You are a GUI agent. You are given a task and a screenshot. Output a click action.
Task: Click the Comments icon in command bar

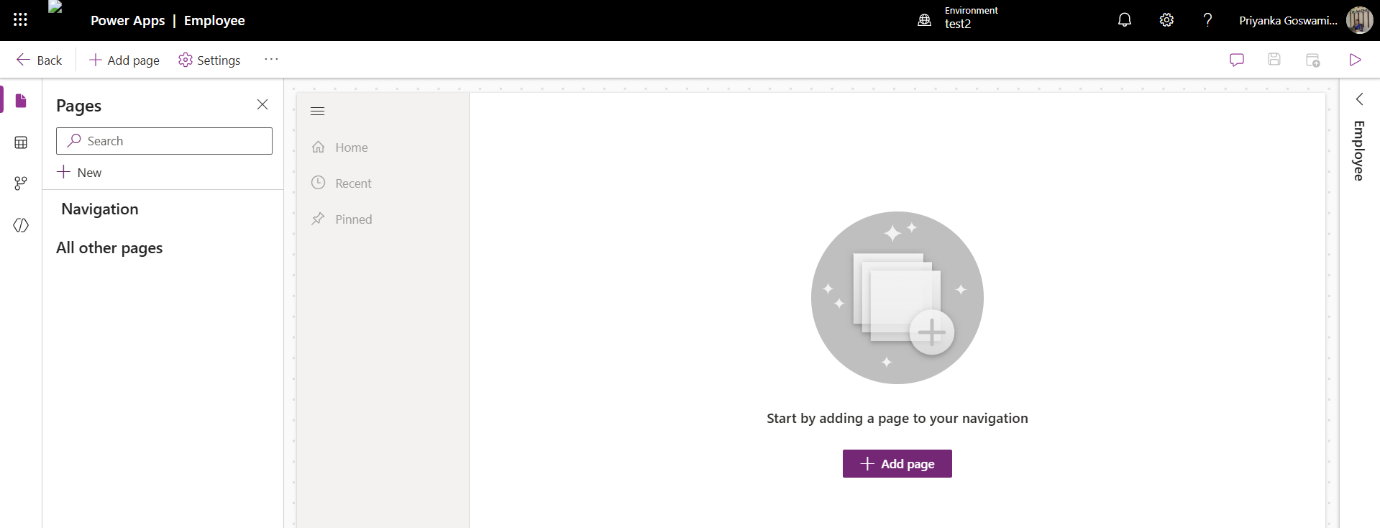tap(1237, 60)
